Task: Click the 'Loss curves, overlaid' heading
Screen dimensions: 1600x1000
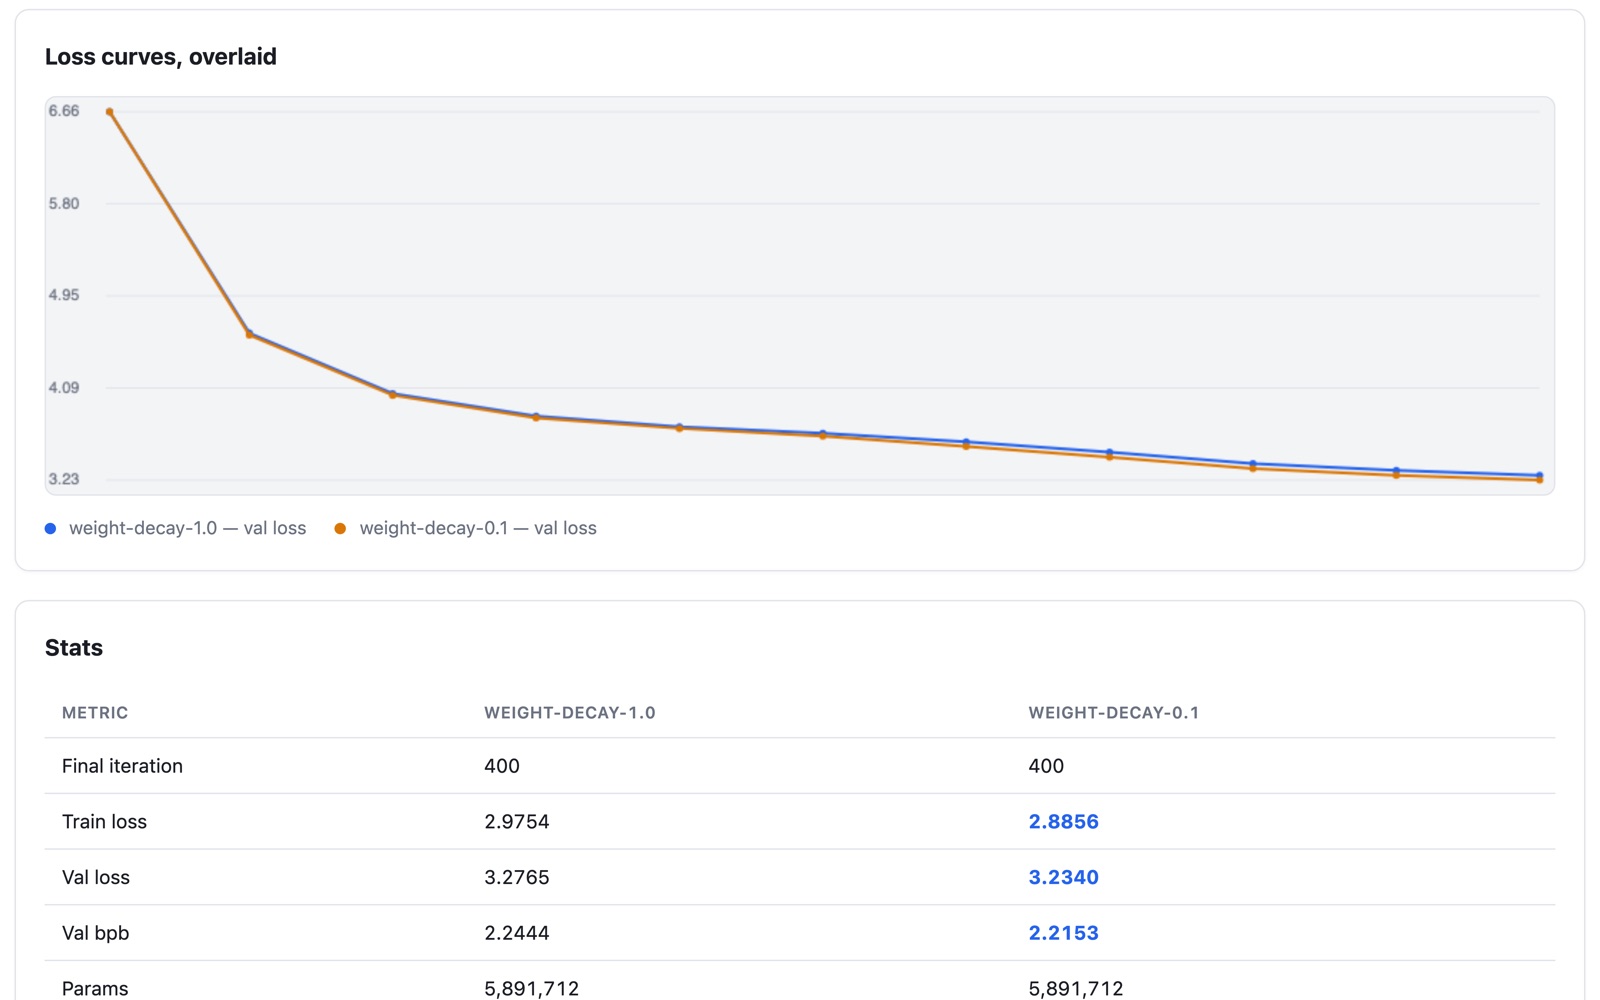Action: (161, 57)
